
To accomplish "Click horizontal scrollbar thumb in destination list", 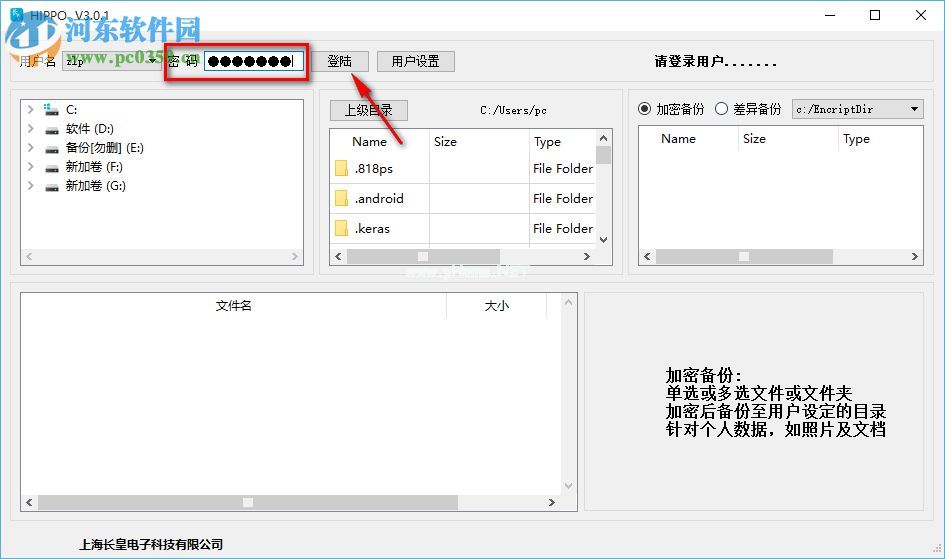I will pos(744,257).
